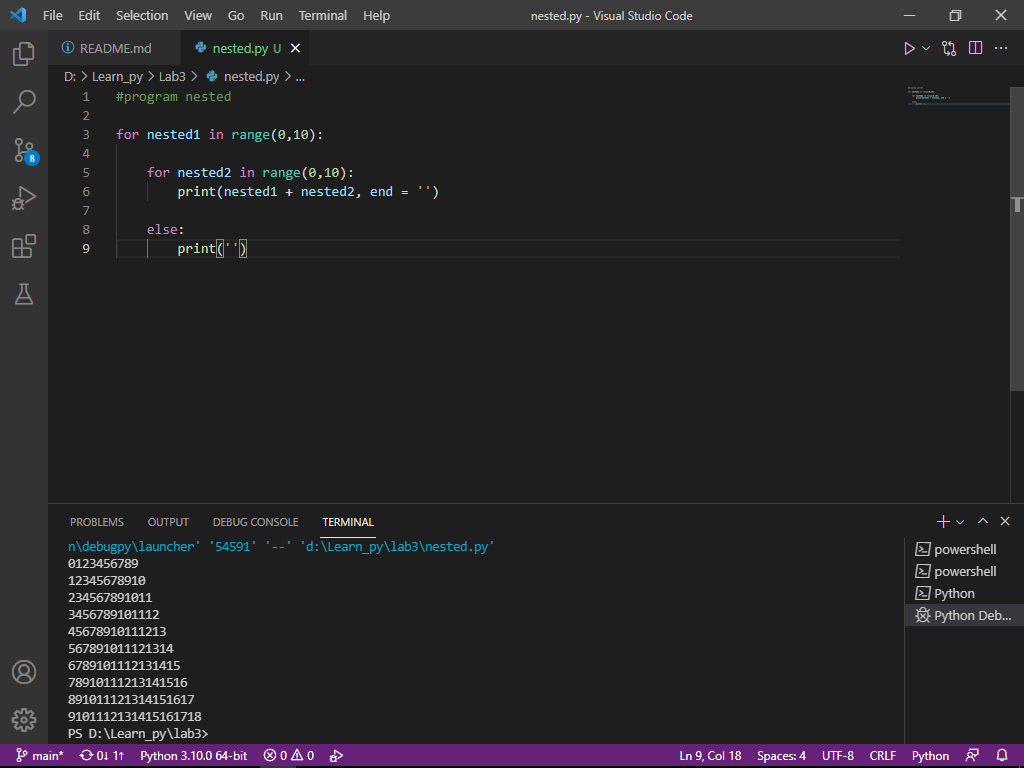Open the Edit menu
This screenshot has height=768, width=1024.
coord(89,16)
